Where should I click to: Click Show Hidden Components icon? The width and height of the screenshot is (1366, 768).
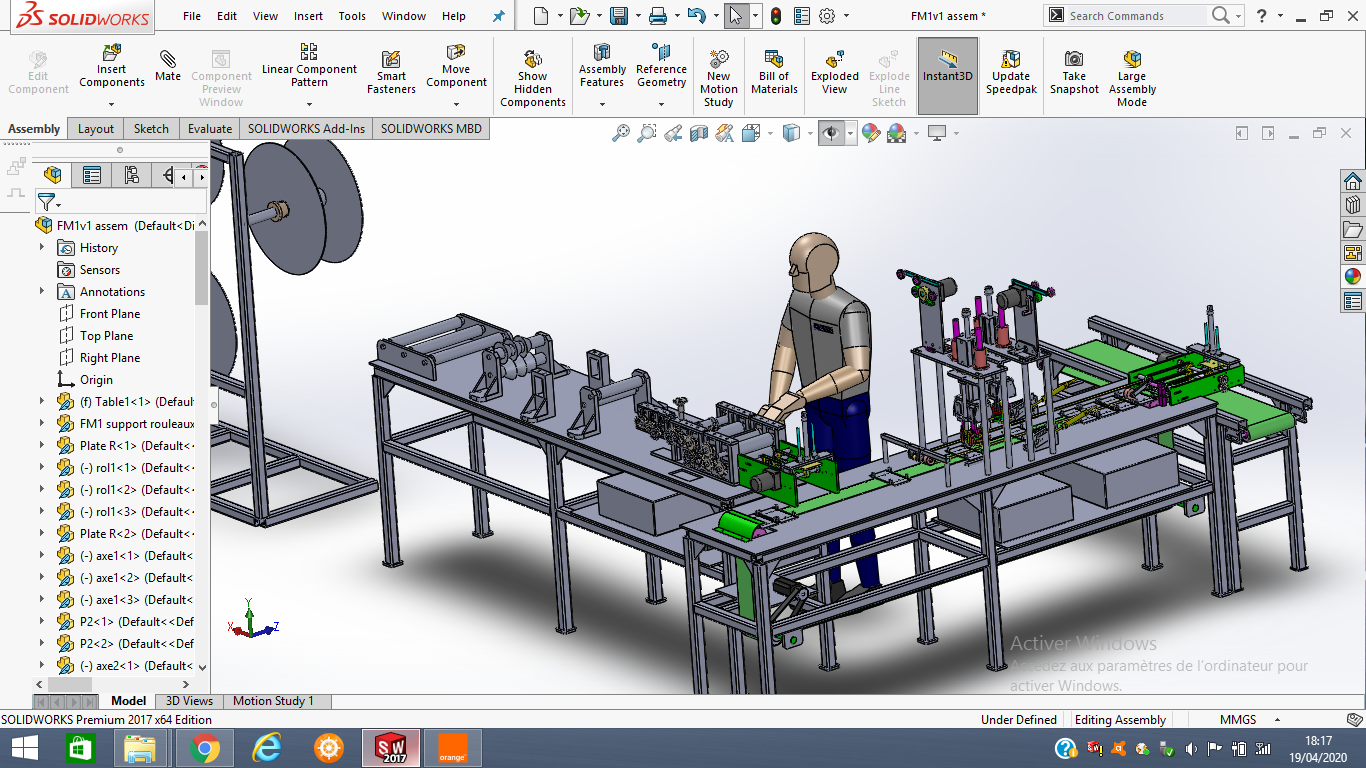[533, 59]
